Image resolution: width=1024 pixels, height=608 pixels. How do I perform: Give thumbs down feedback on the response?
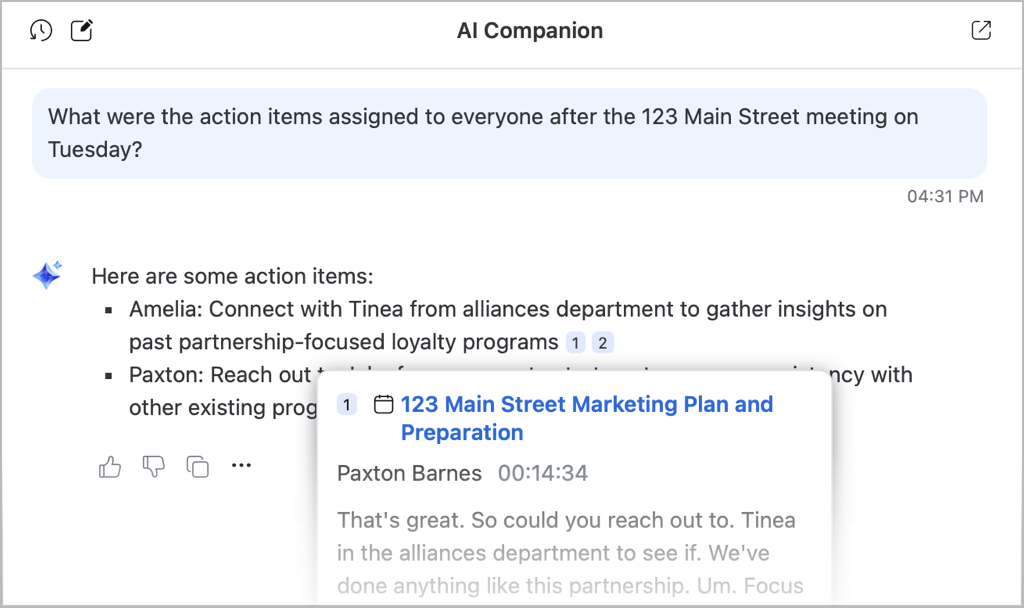(x=153, y=466)
